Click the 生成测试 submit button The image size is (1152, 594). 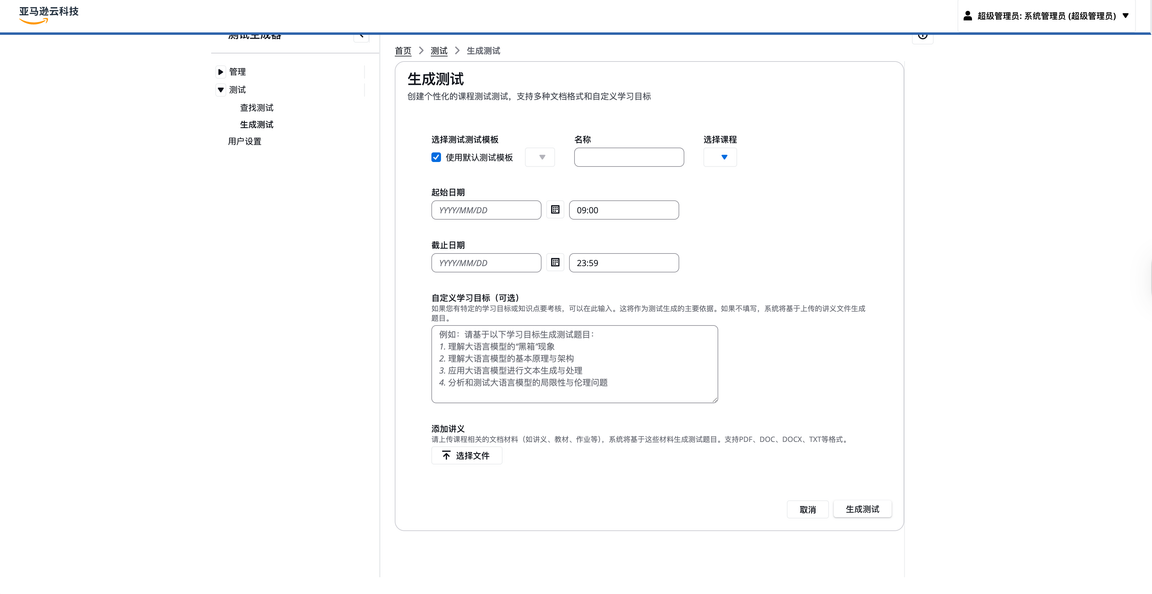[x=862, y=509]
